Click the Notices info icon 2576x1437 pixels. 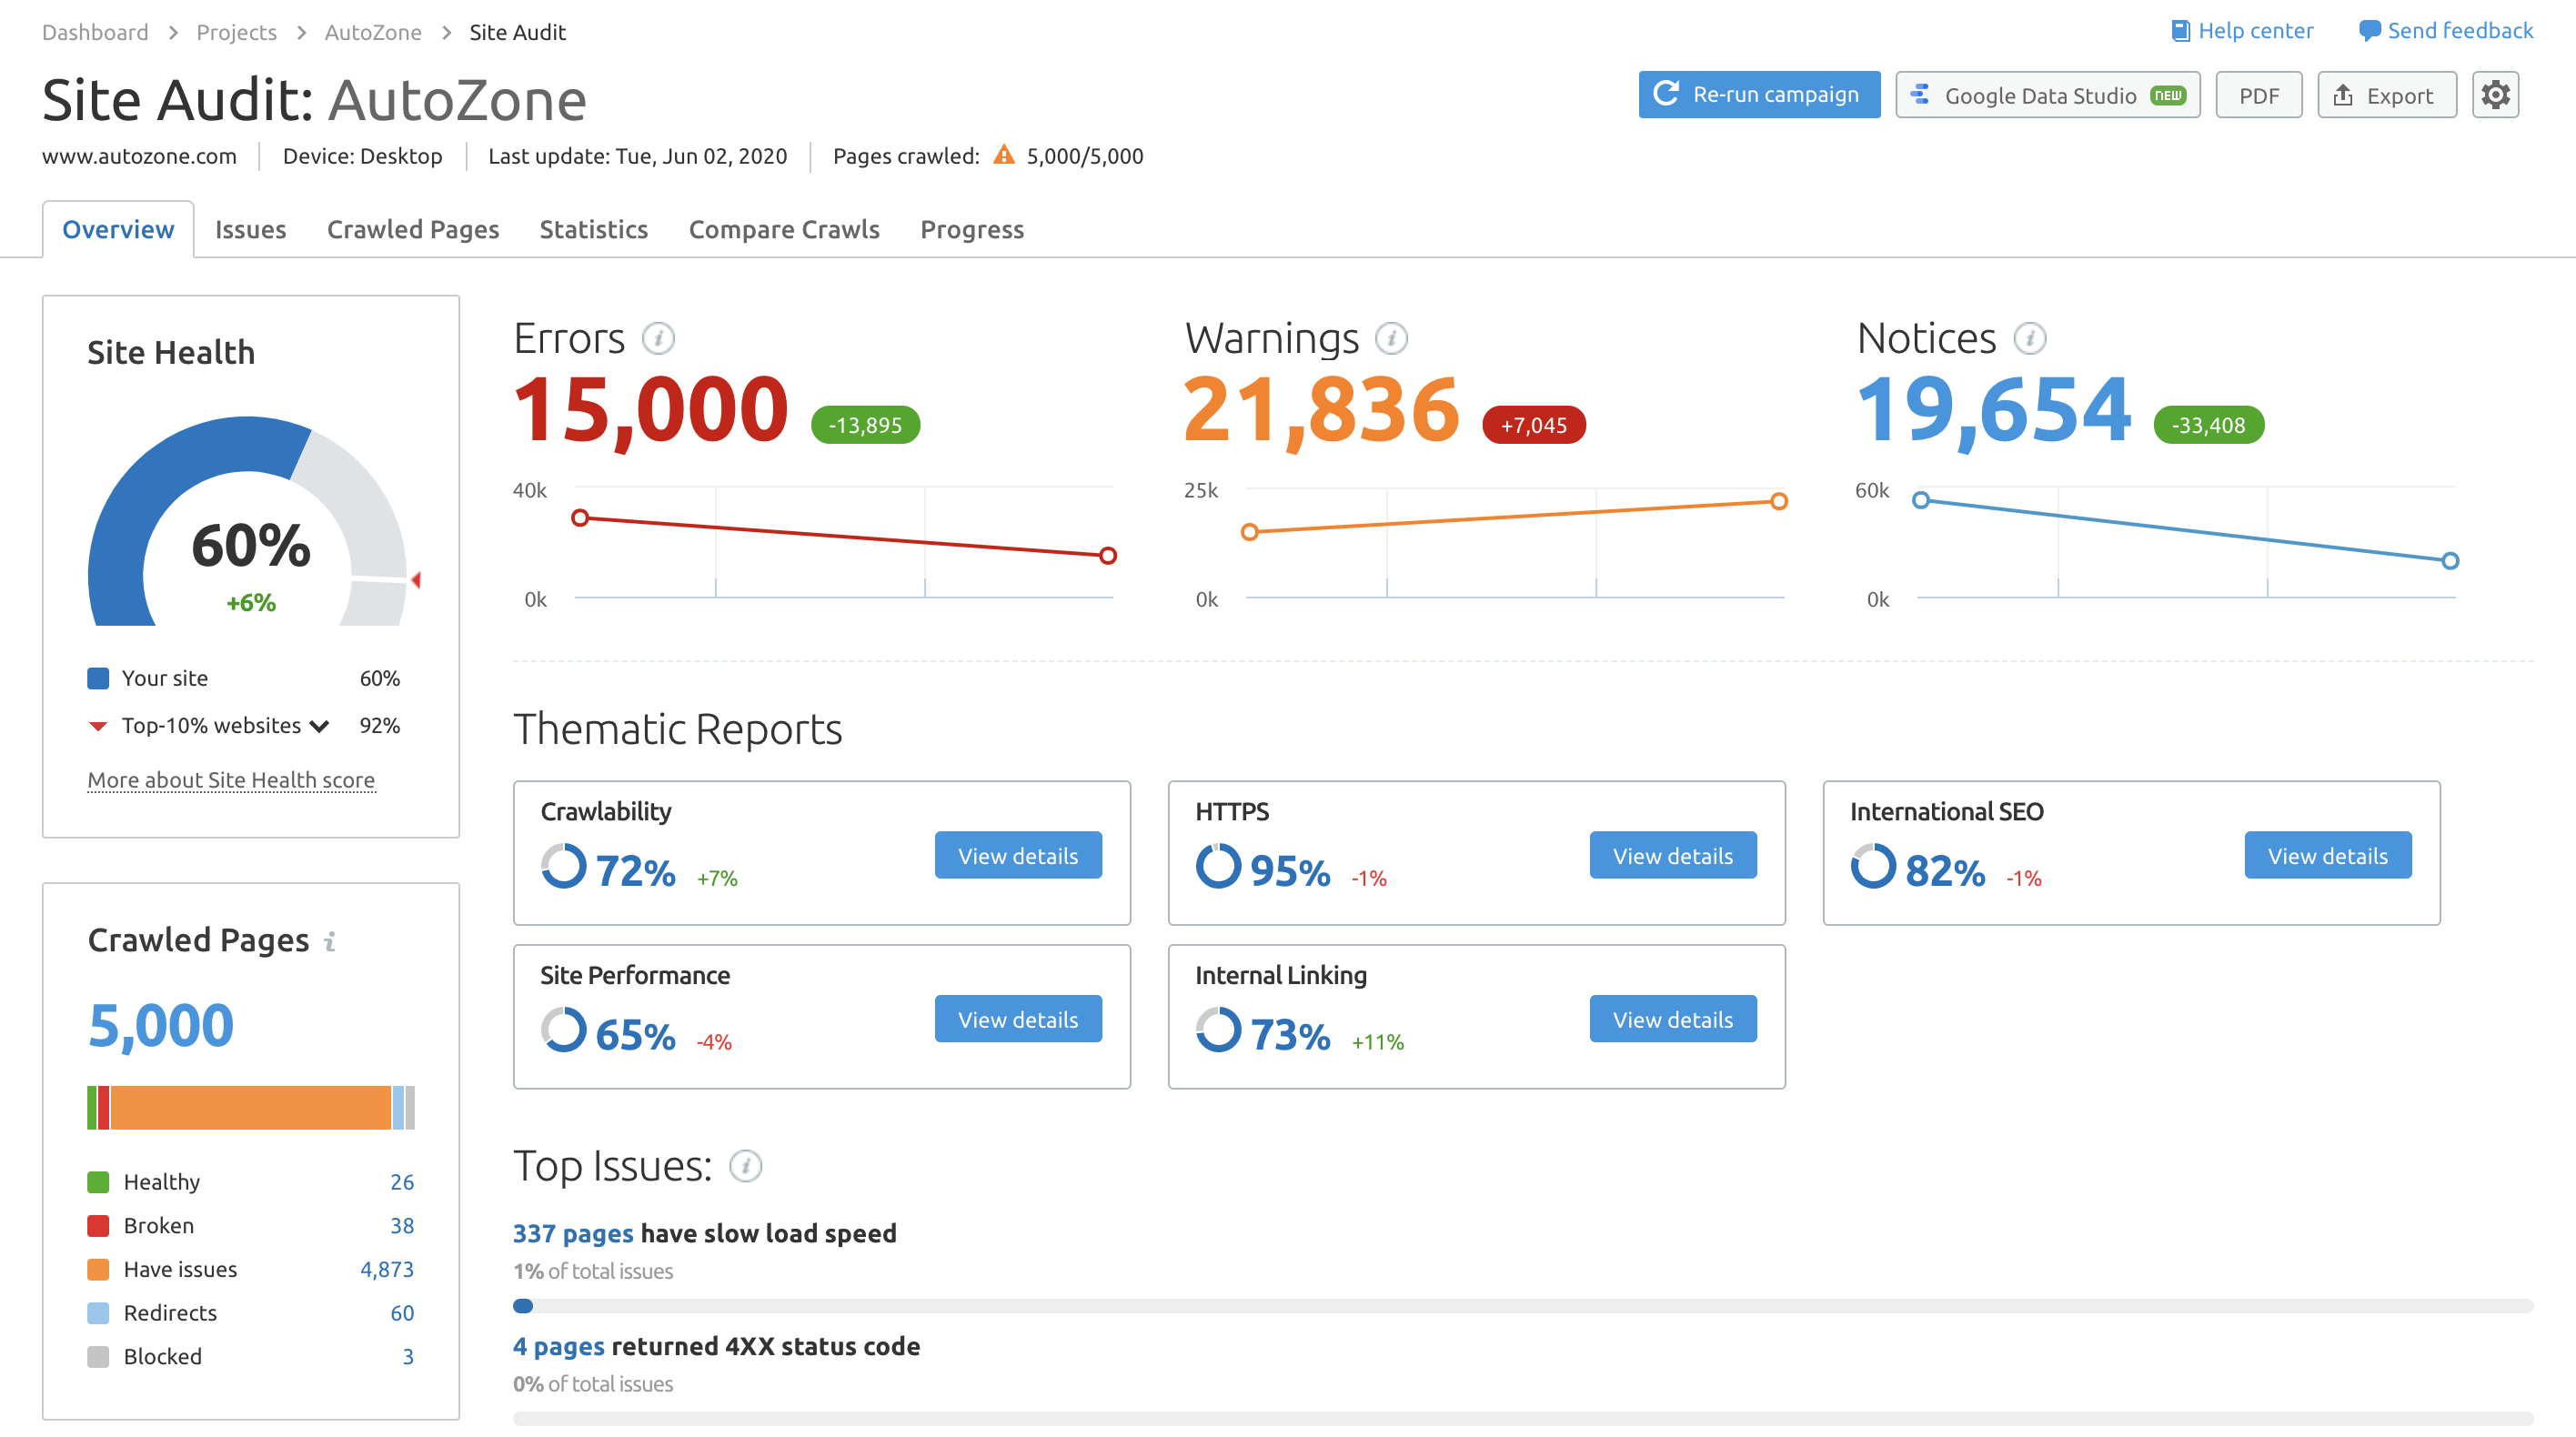pyautogui.click(x=2029, y=339)
